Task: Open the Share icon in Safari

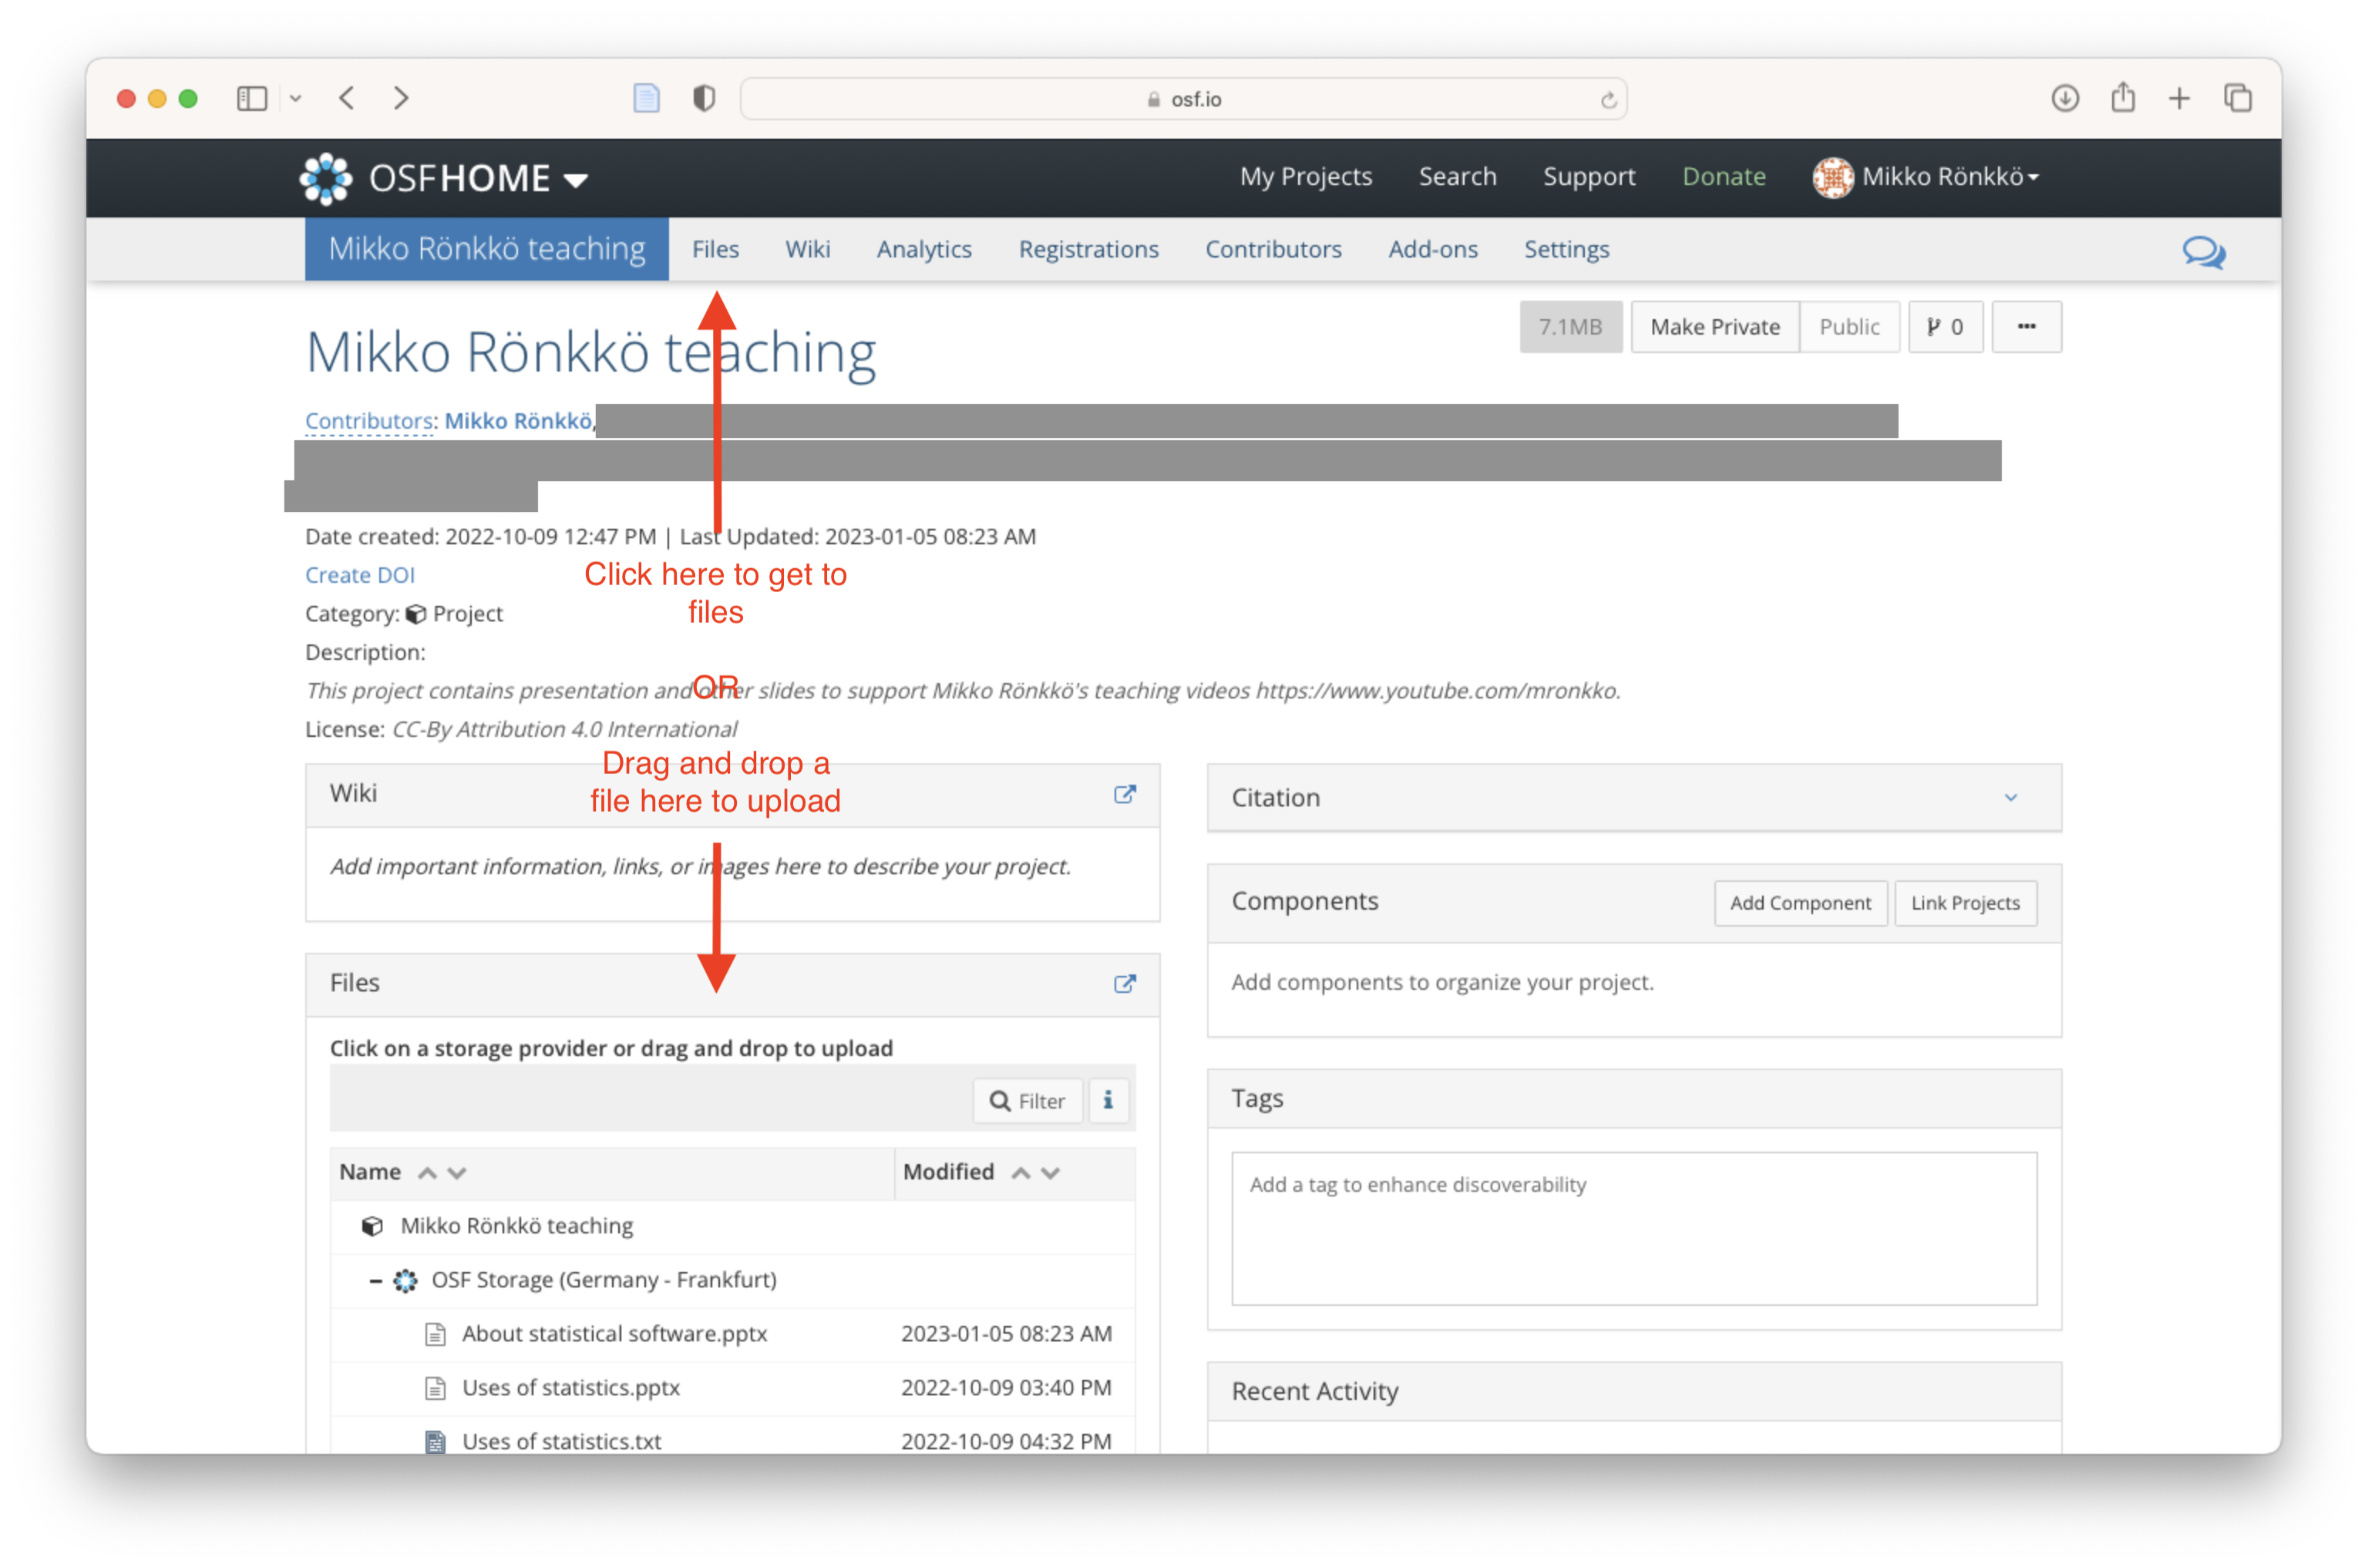Action: tap(2123, 97)
